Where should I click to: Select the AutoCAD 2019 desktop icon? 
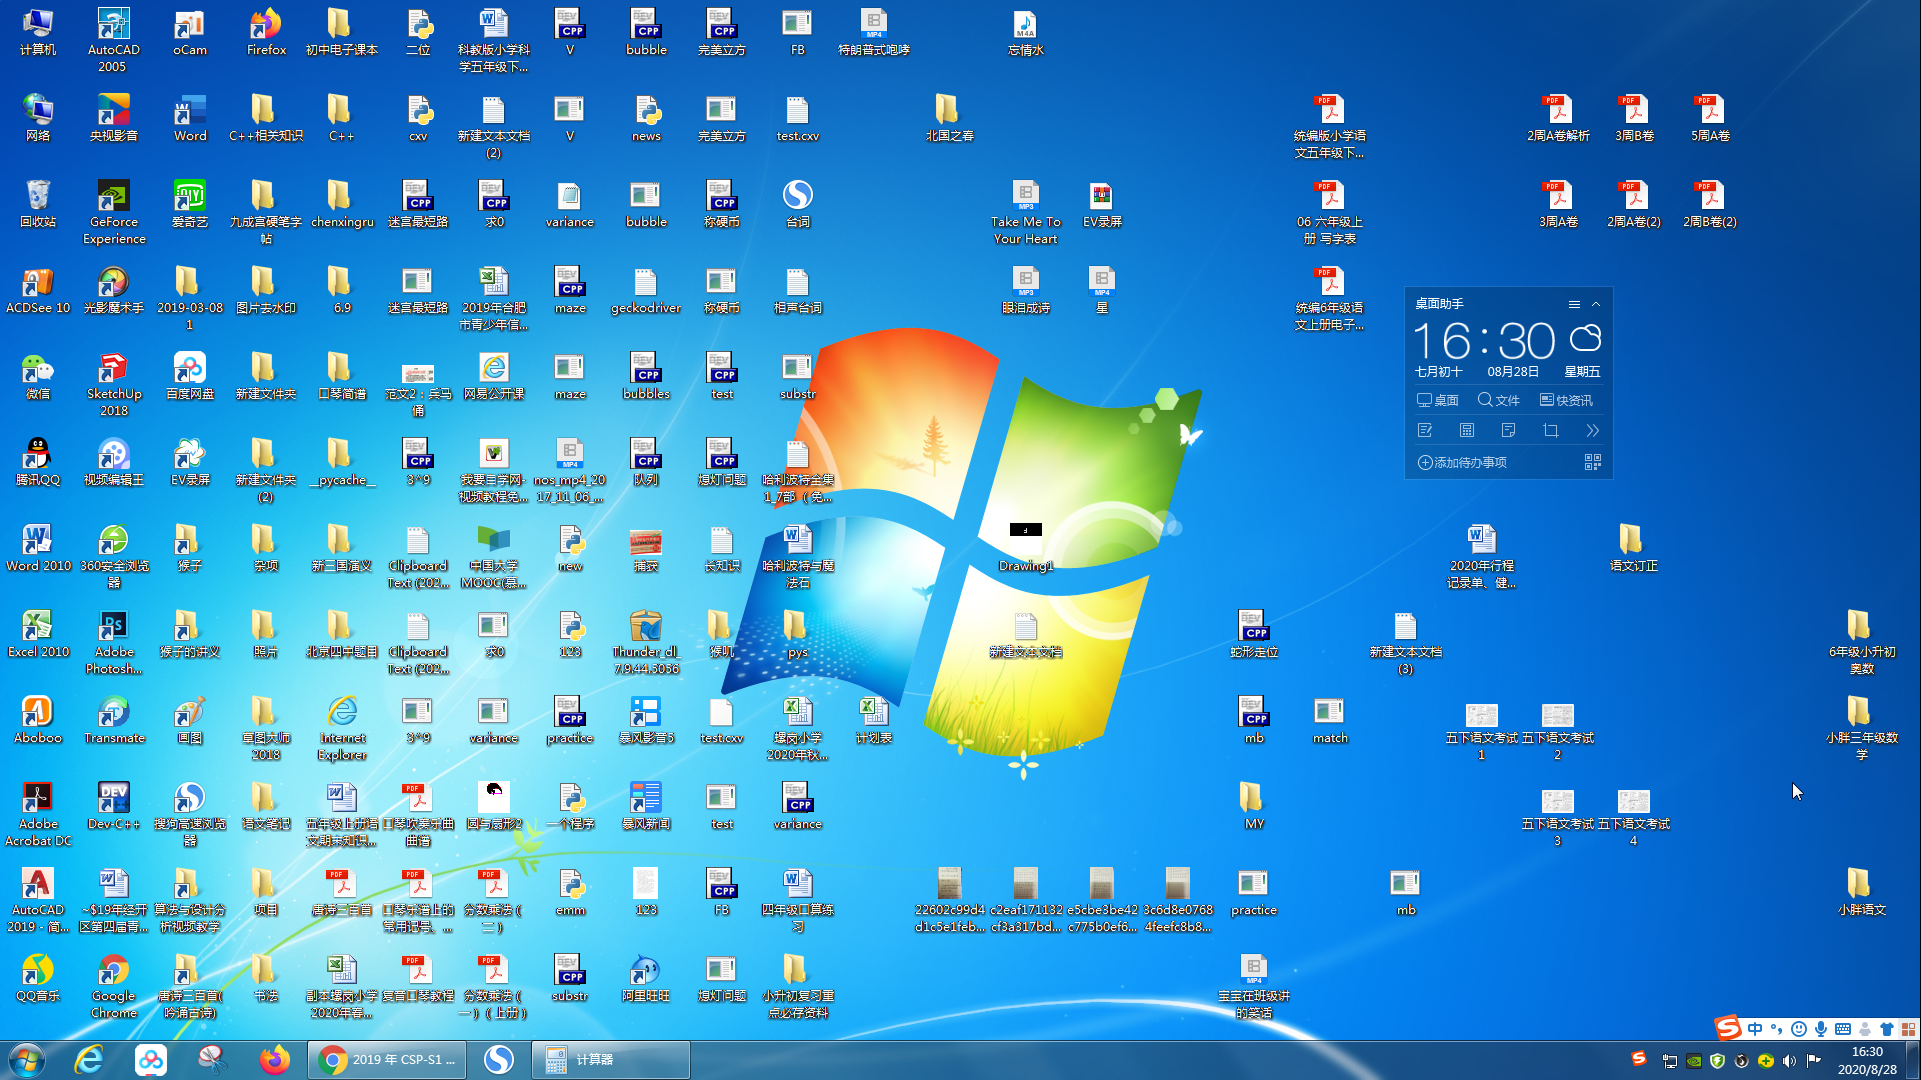38,900
